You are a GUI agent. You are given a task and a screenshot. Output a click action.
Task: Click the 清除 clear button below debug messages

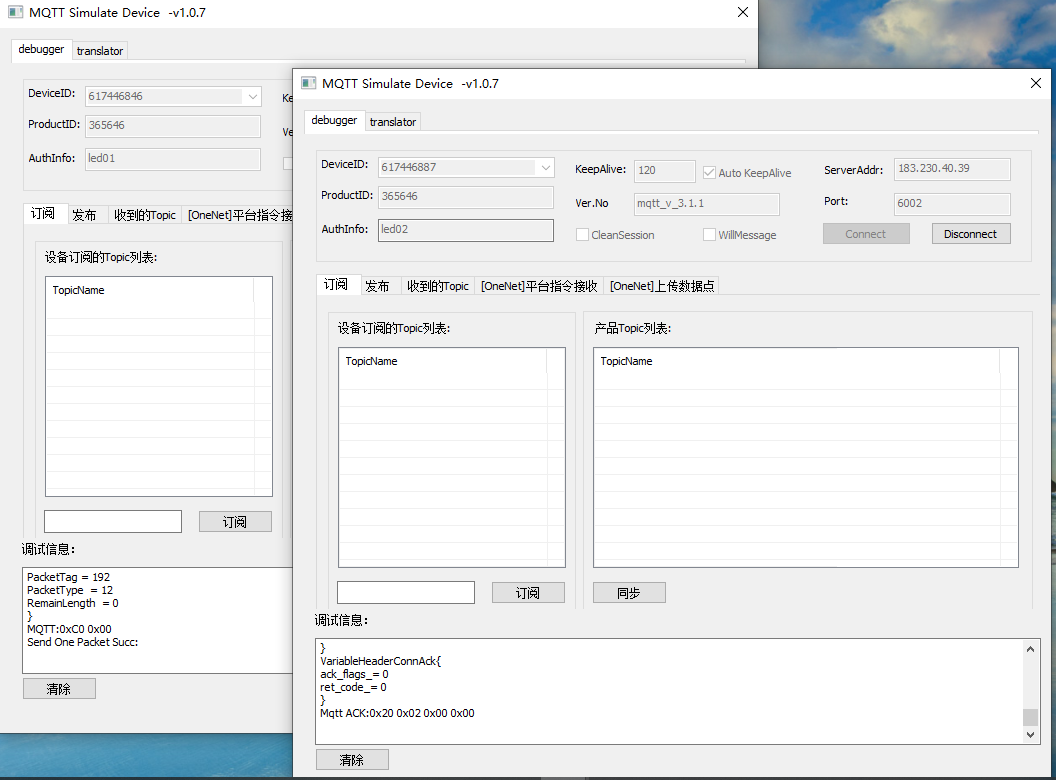click(352, 759)
